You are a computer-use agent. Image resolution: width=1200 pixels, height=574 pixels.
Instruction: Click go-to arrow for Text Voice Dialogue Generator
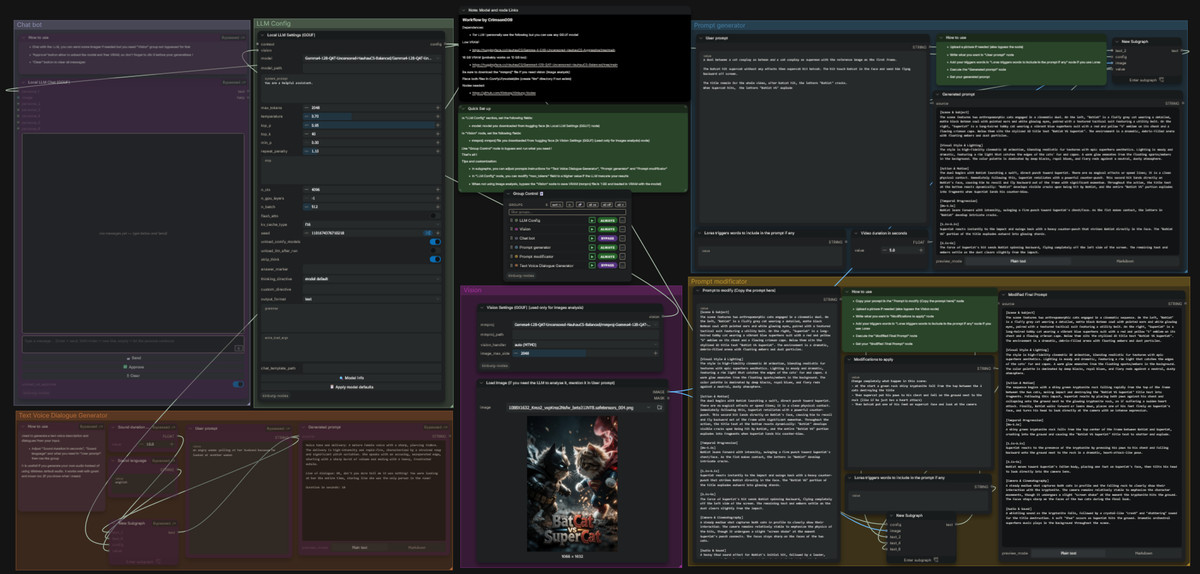tap(592, 265)
